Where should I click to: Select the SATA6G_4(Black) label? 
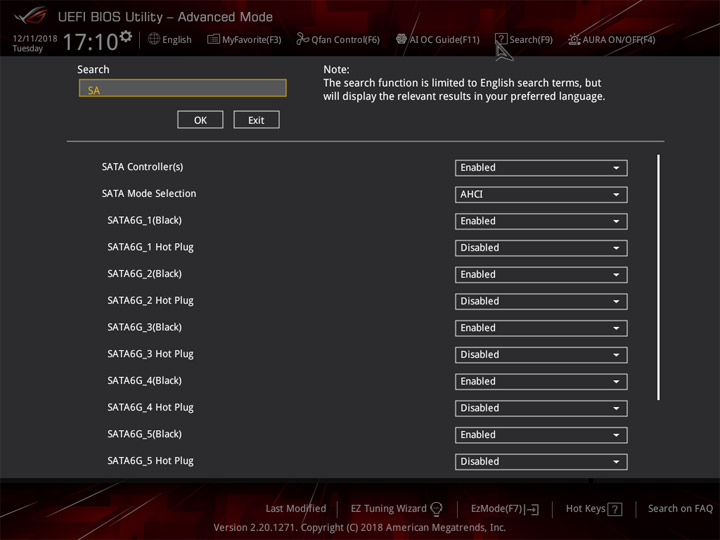pyautogui.click(x=145, y=380)
